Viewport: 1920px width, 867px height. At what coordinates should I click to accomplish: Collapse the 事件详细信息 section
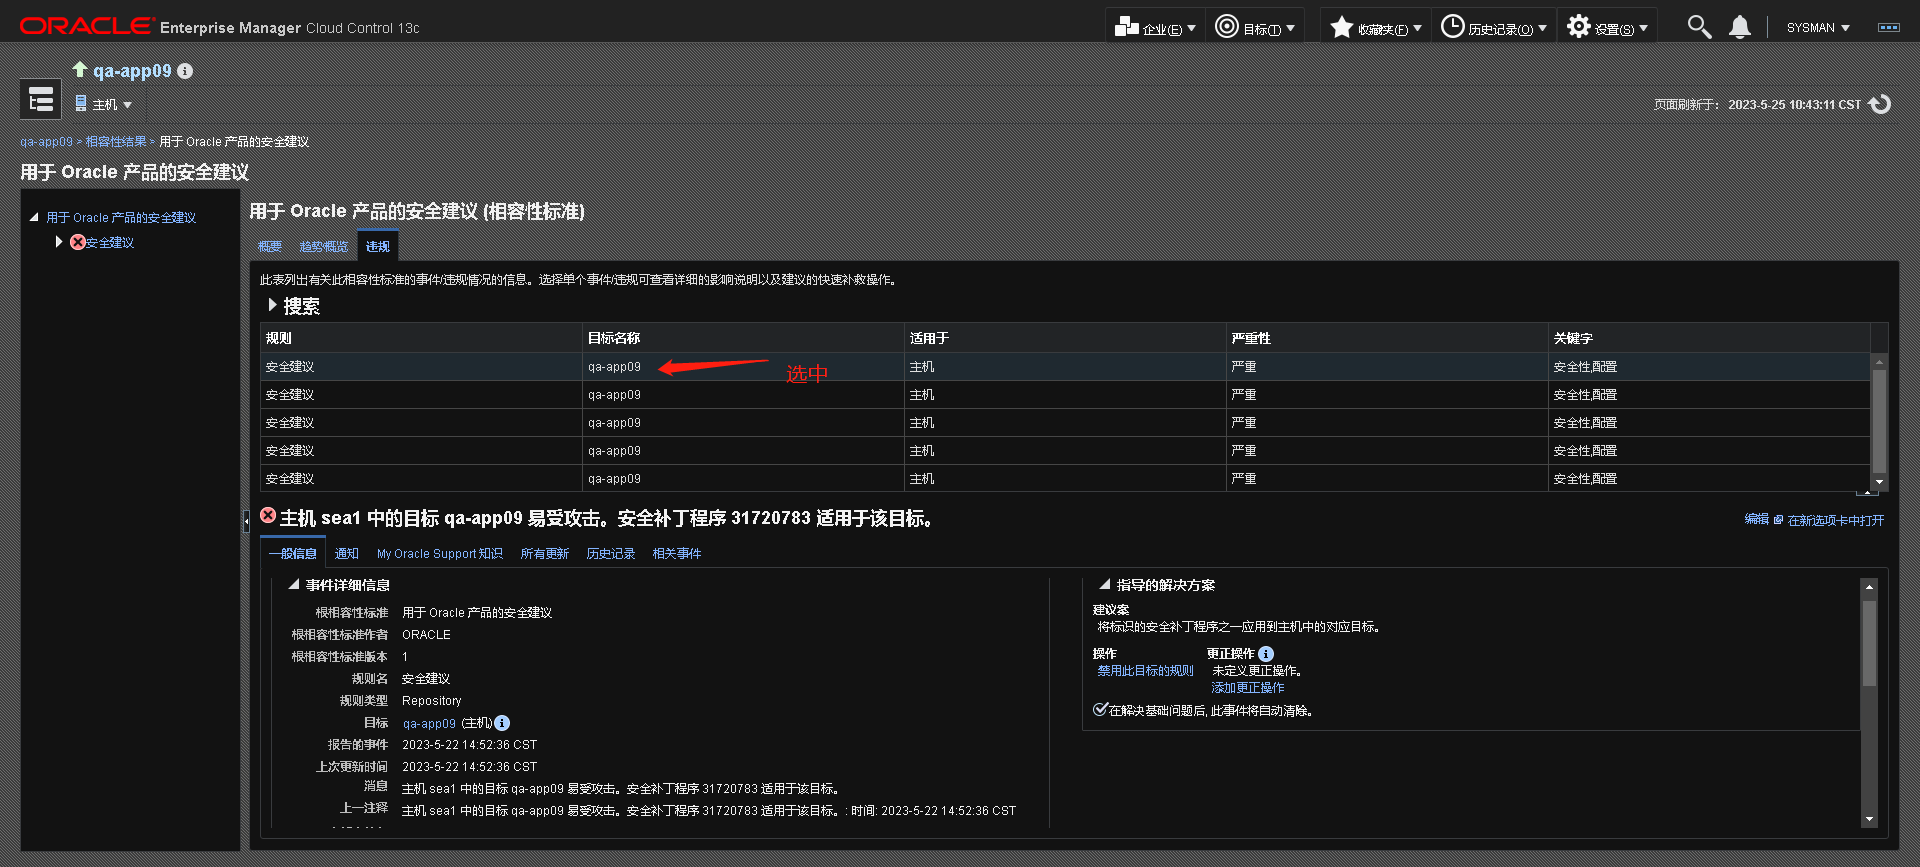[294, 584]
